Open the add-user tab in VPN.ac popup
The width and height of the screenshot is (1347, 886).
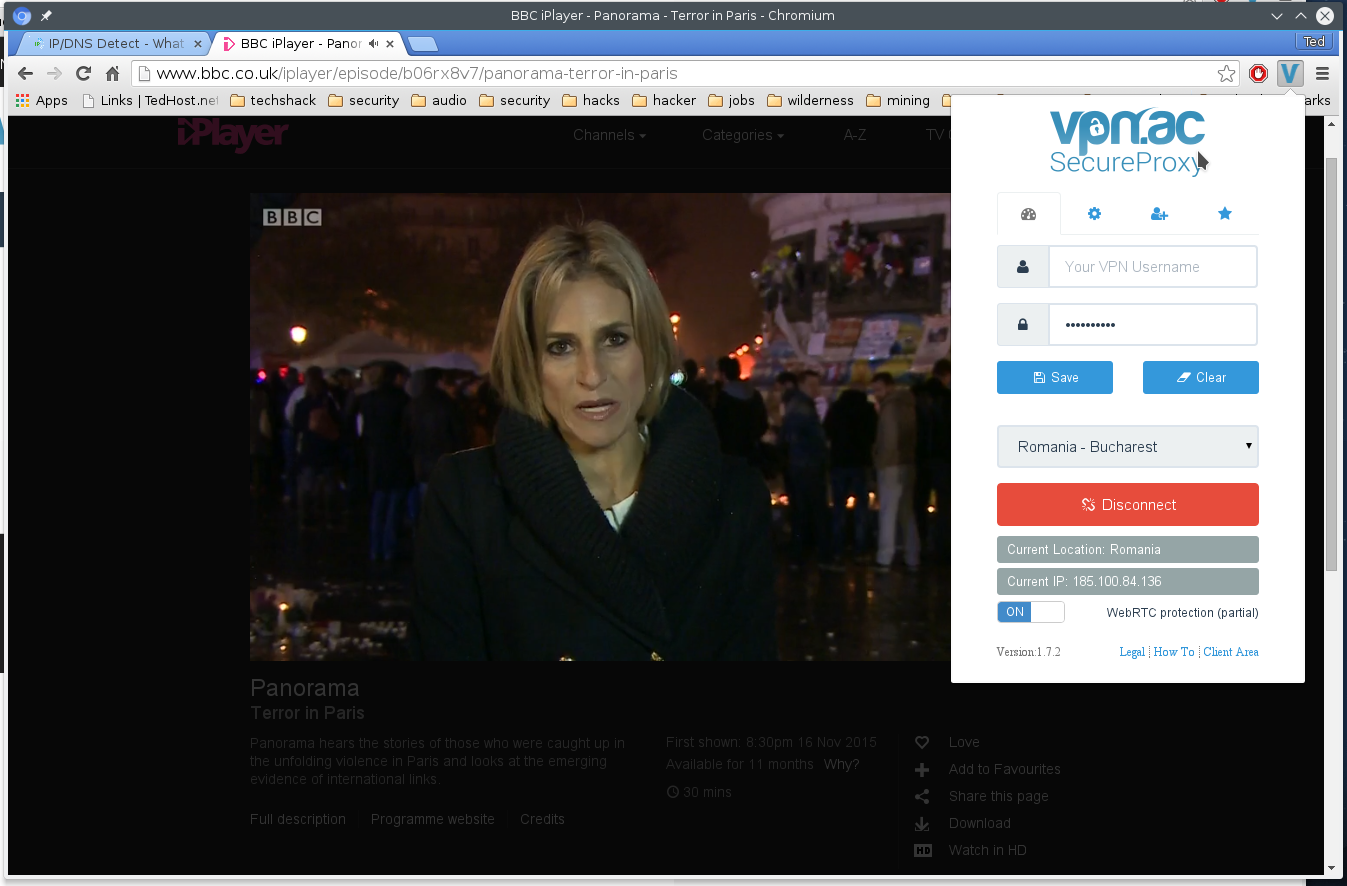[1159, 214]
